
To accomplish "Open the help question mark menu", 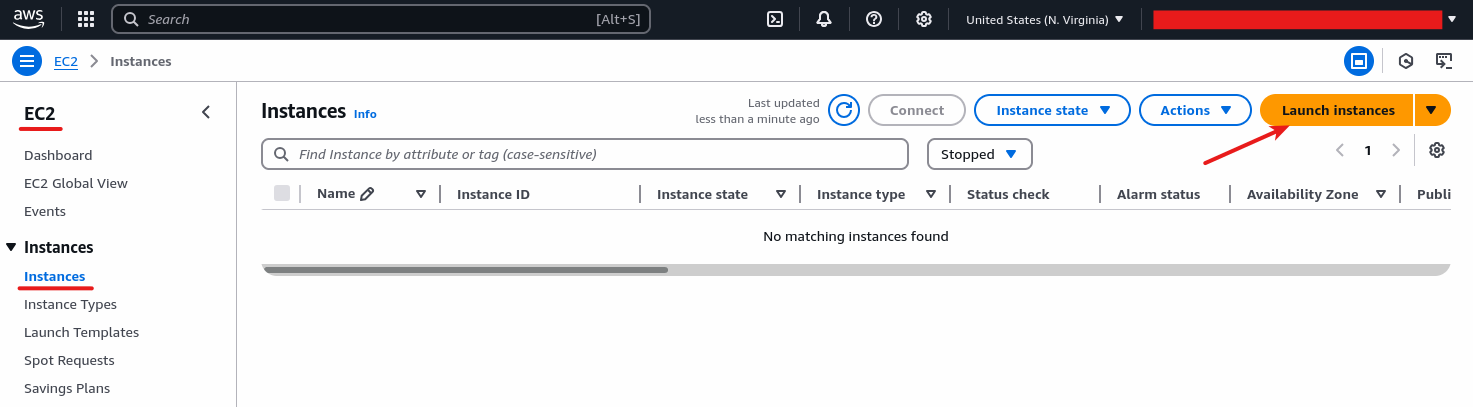I will (874, 19).
